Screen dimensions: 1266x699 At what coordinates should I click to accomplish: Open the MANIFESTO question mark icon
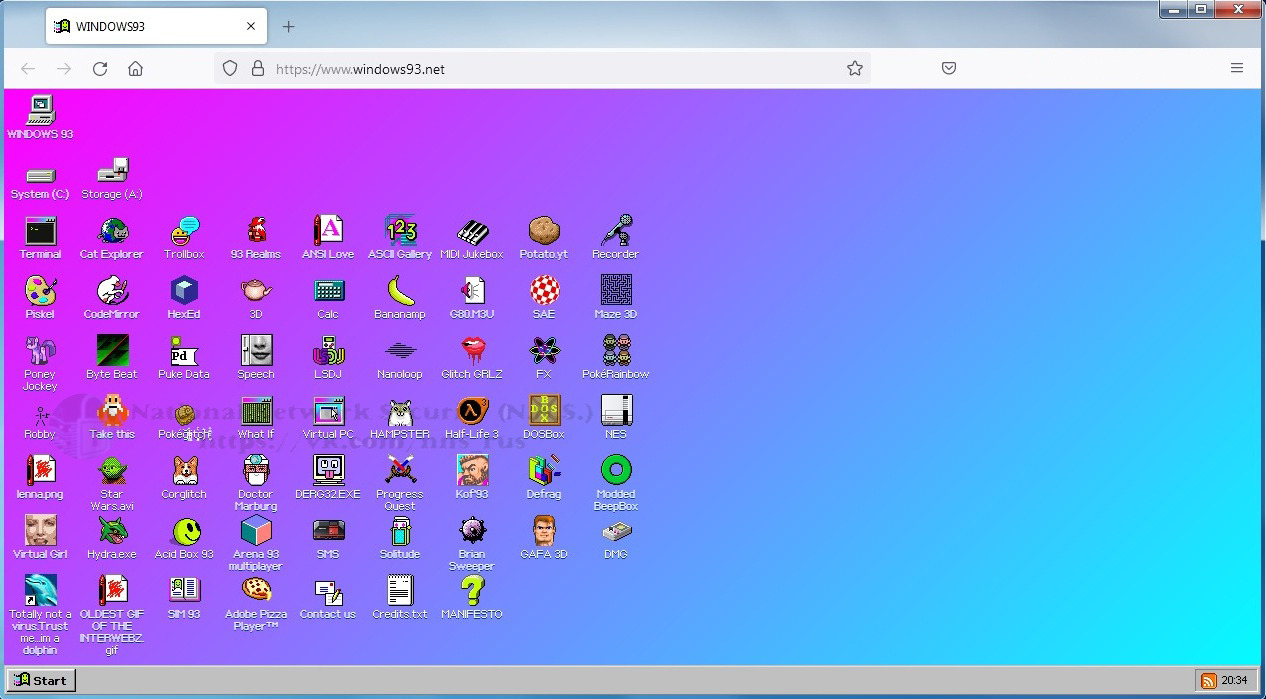[x=472, y=591]
